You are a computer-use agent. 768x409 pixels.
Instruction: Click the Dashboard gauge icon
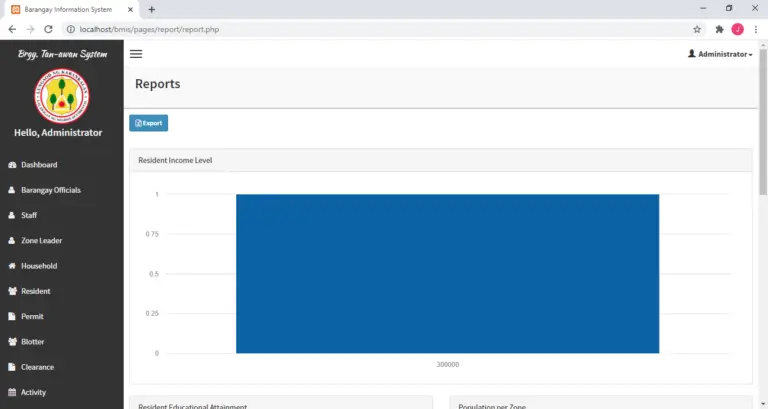pos(12,165)
